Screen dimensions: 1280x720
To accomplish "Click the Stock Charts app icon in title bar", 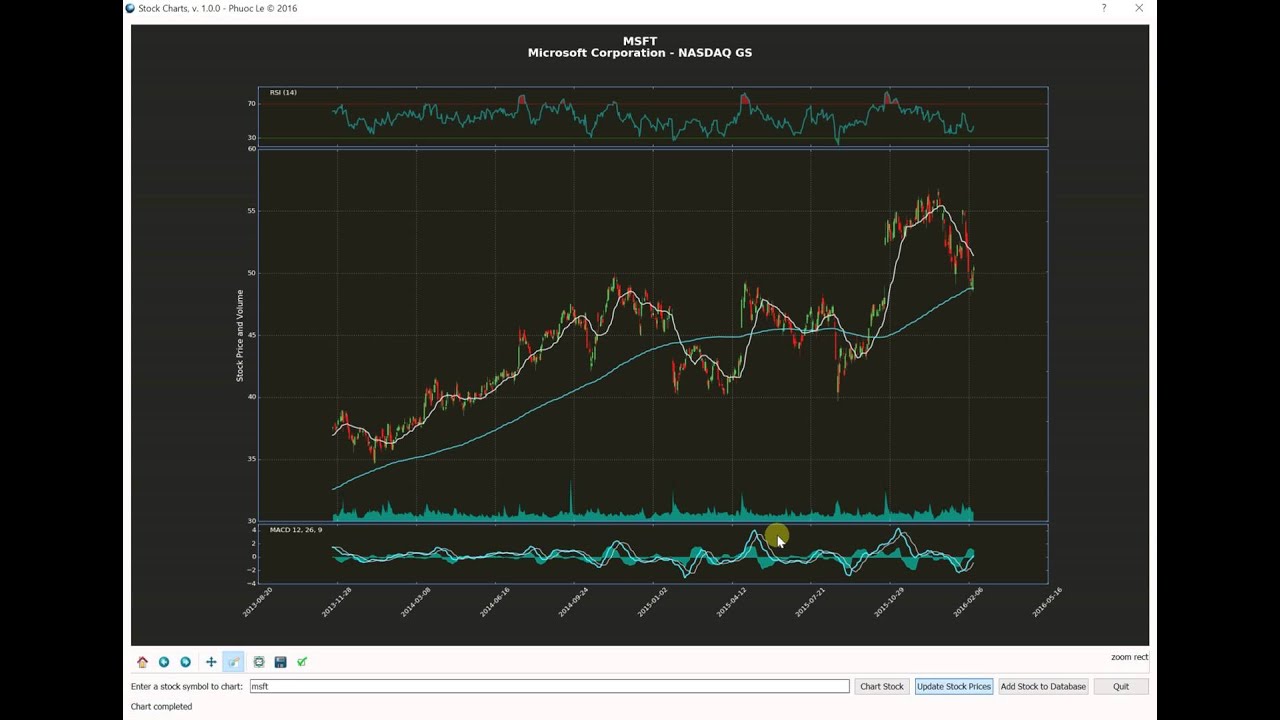I will (x=130, y=8).
